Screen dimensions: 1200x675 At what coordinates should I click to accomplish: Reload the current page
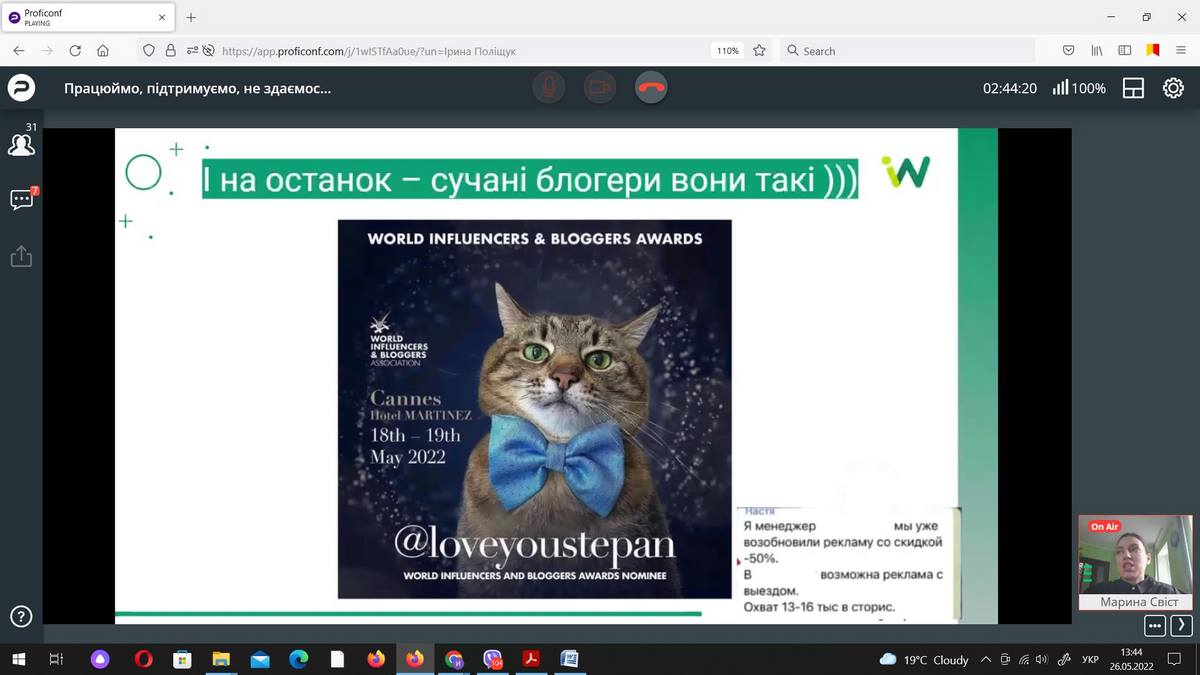(75, 51)
